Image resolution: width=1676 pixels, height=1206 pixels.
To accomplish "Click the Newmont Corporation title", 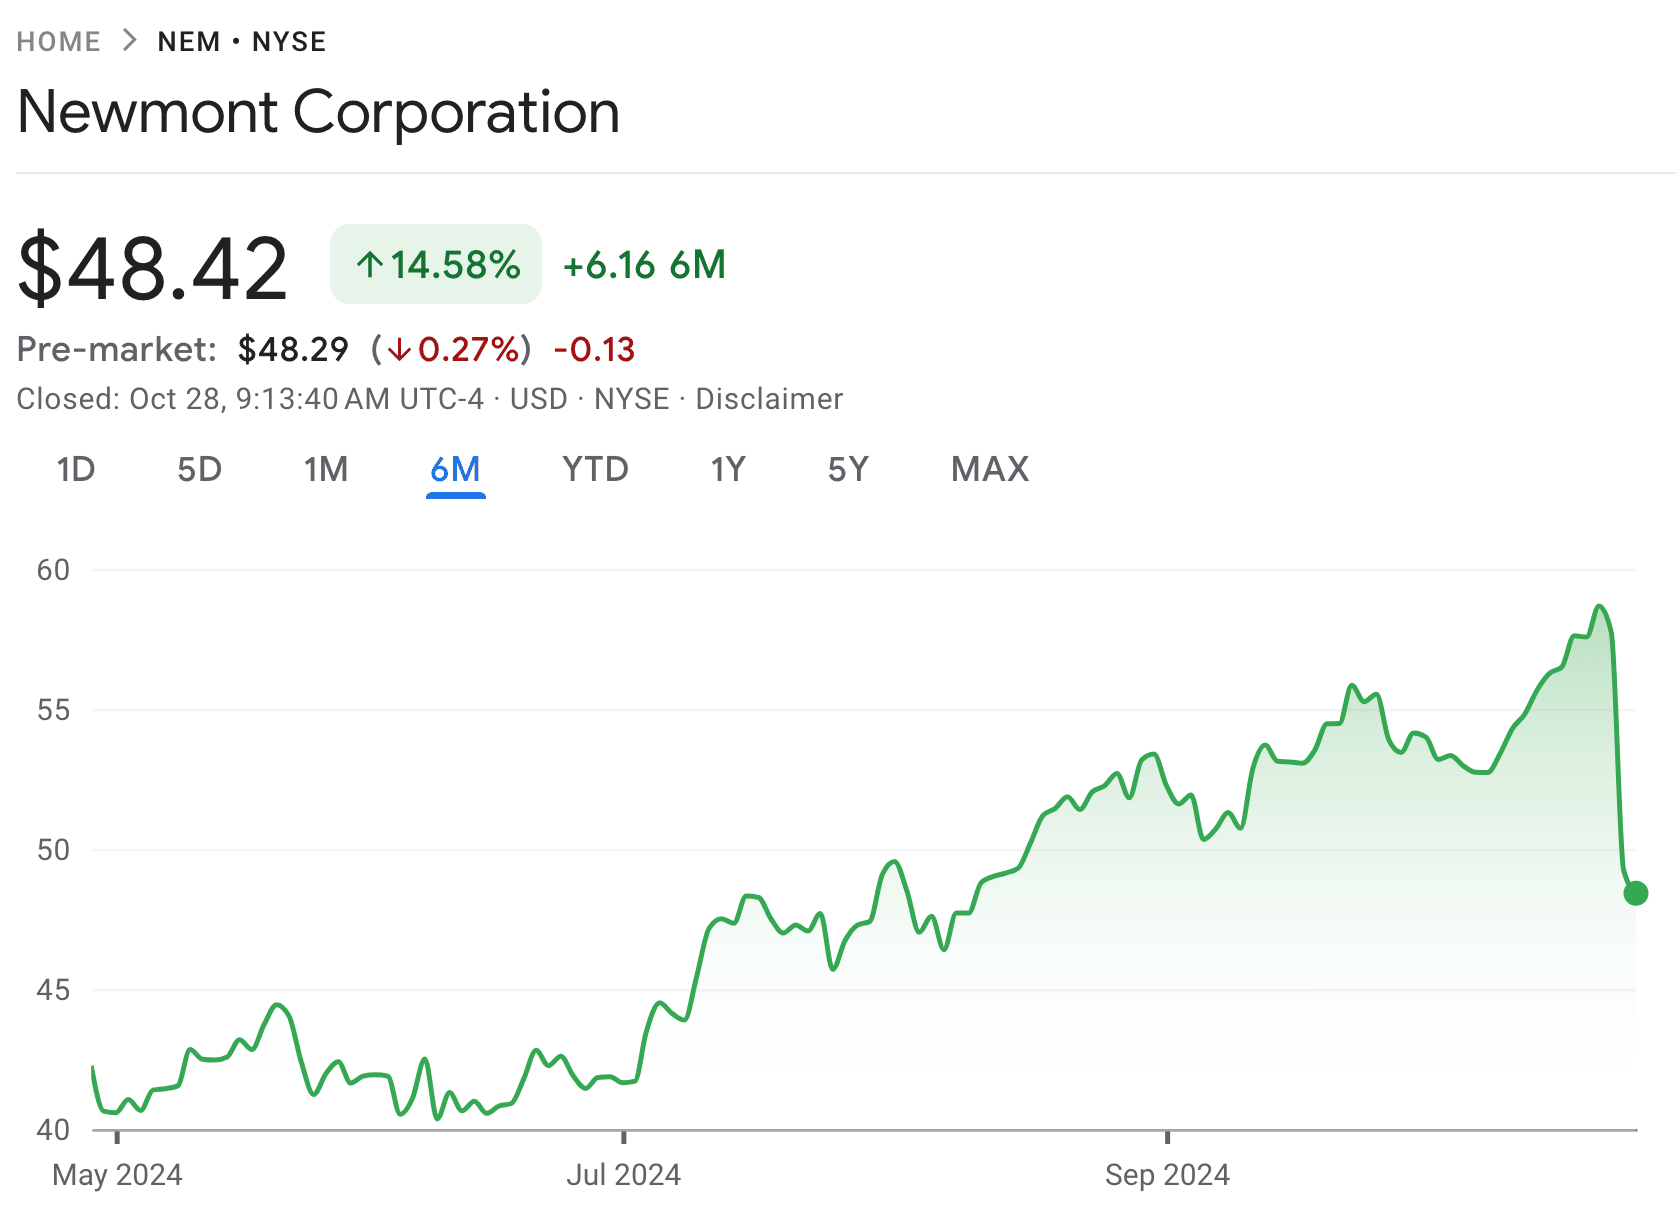I will [x=317, y=112].
